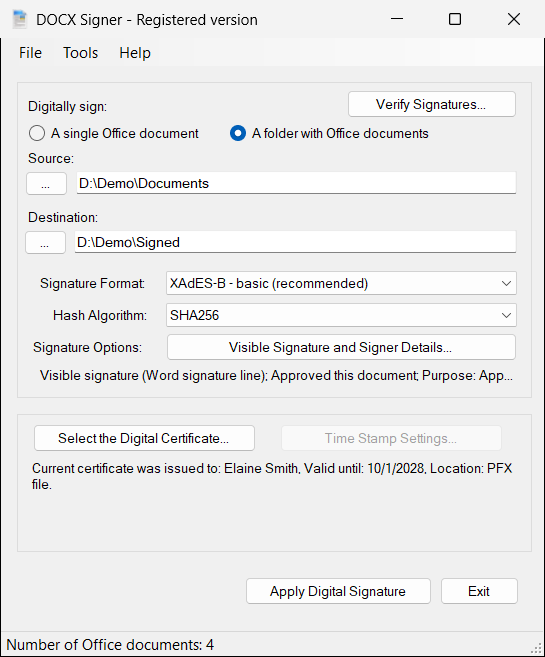Viewport: 545px width, 657px height.
Task: Open the Tools menu
Action: coord(80,53)
